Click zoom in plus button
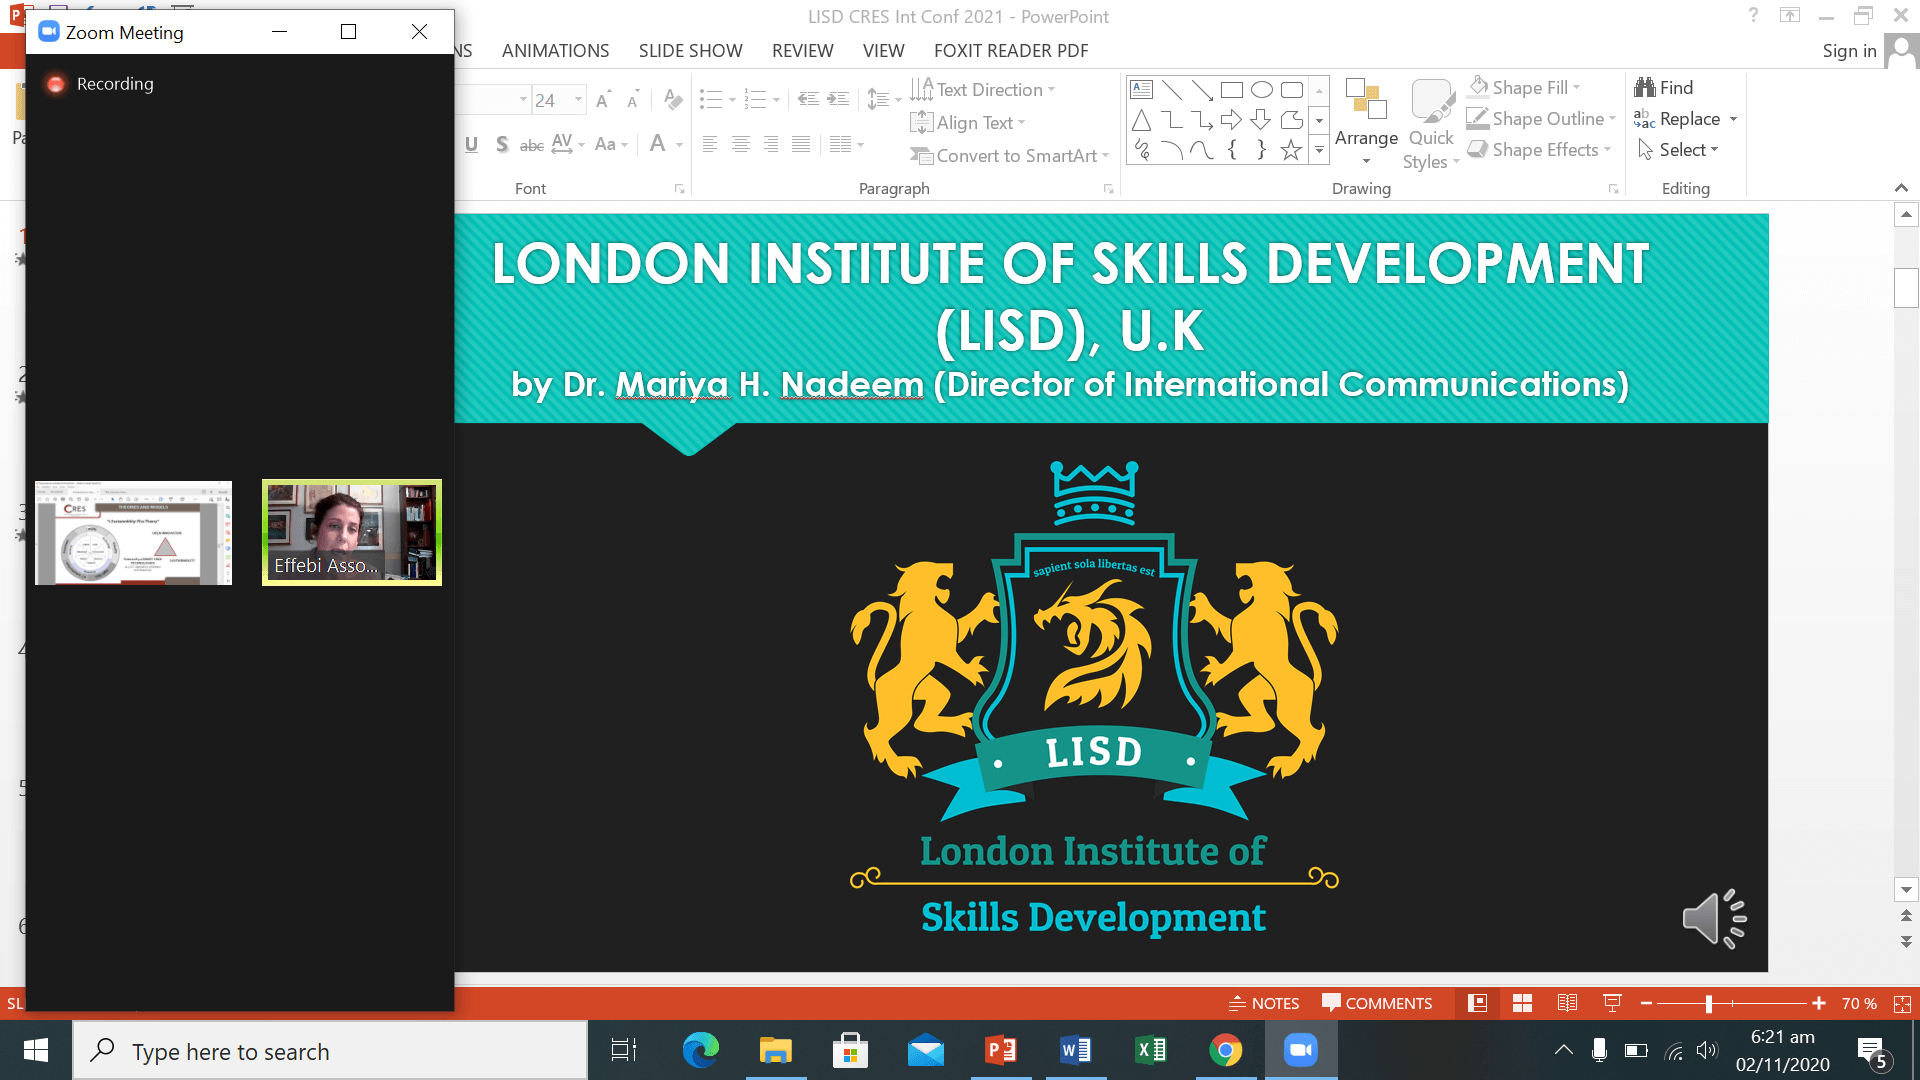Viewport: 1920px width, 1080px height. click(x=1818, y=1003)
